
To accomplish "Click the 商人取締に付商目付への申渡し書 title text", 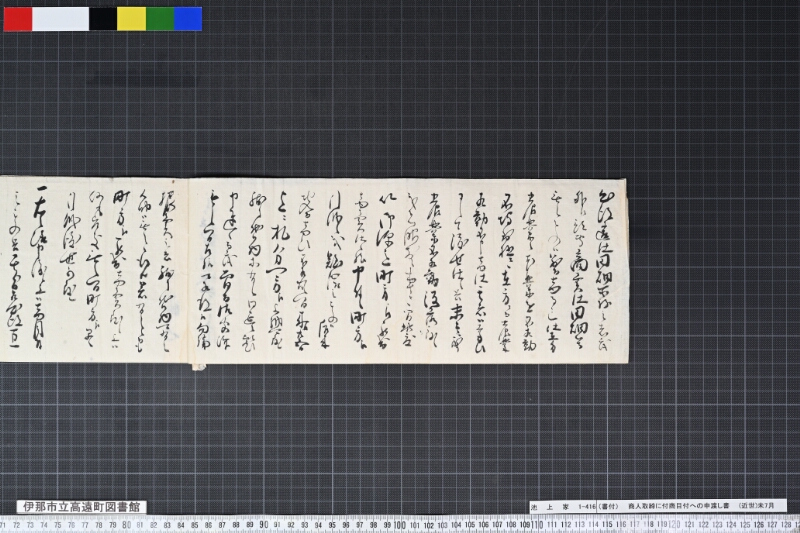I will [681, 506].
